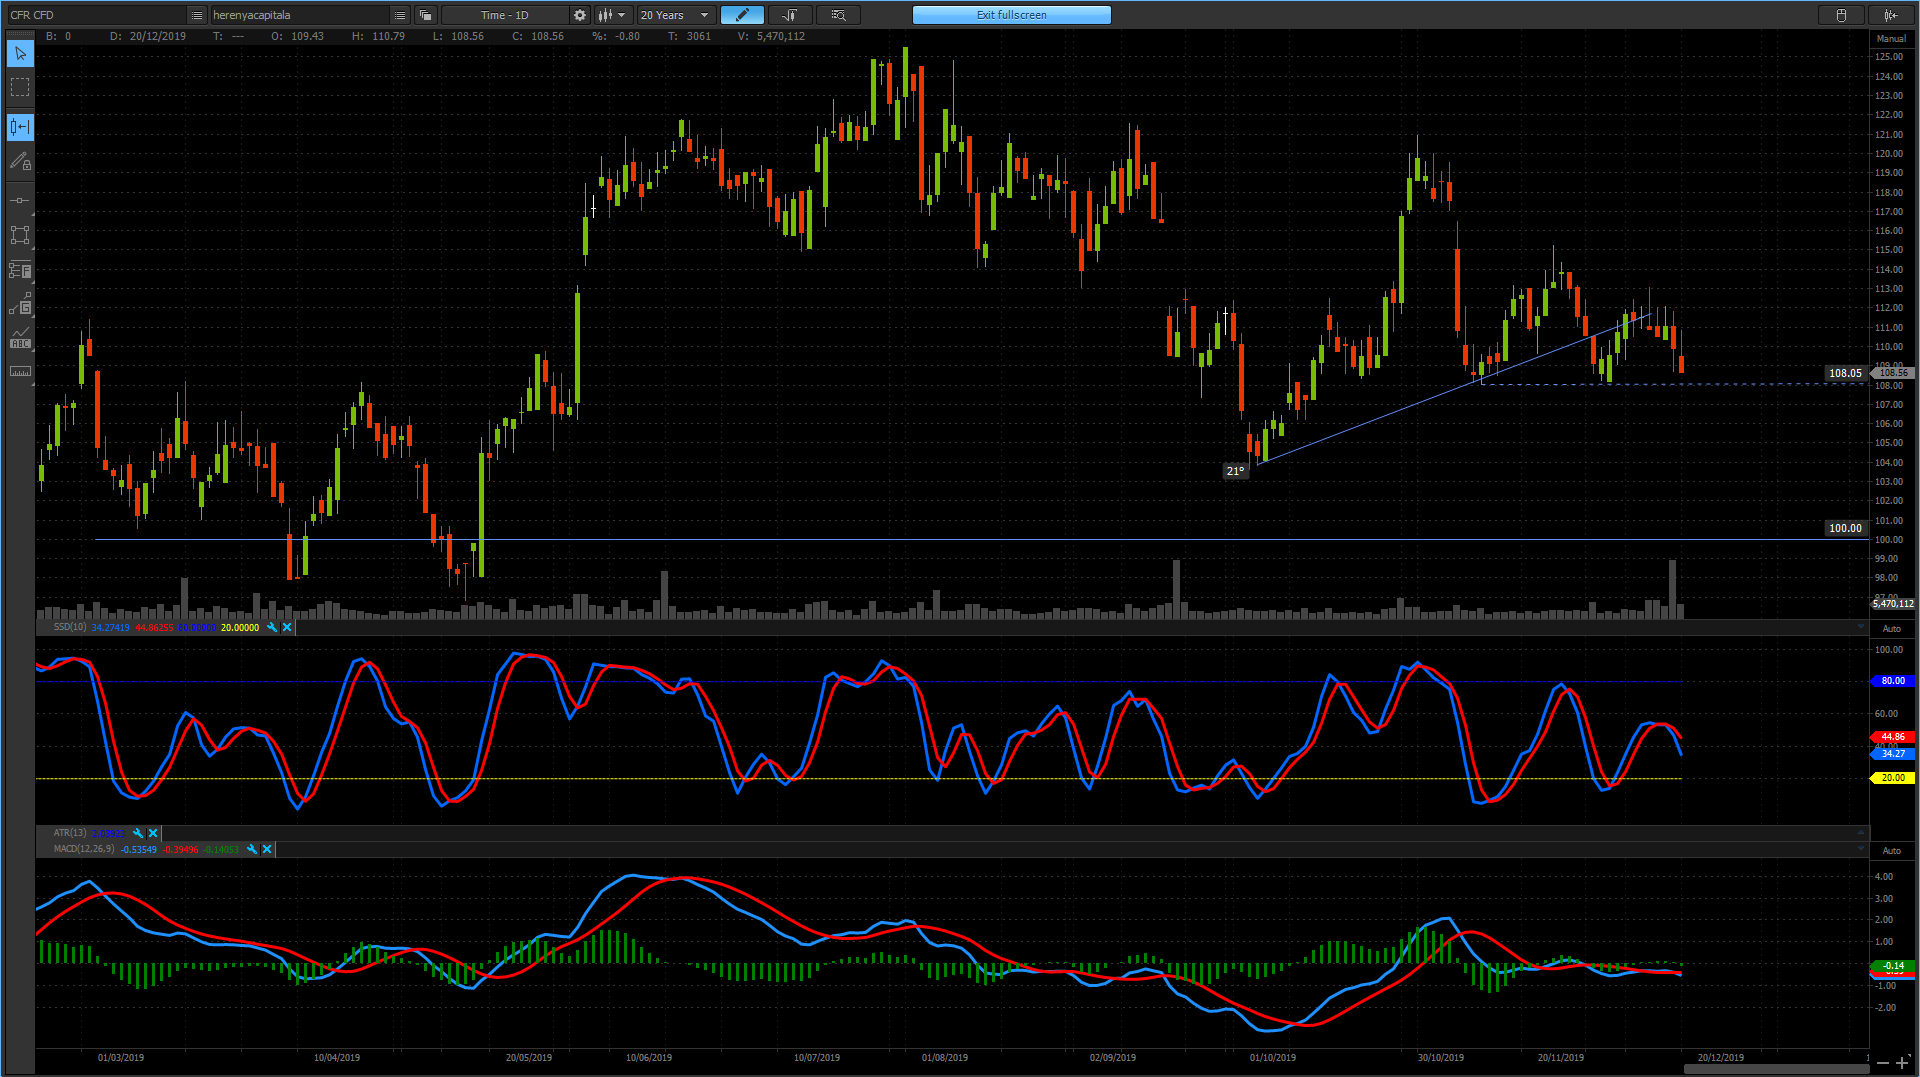Open the herenyacapitala template list

(399, 15)
